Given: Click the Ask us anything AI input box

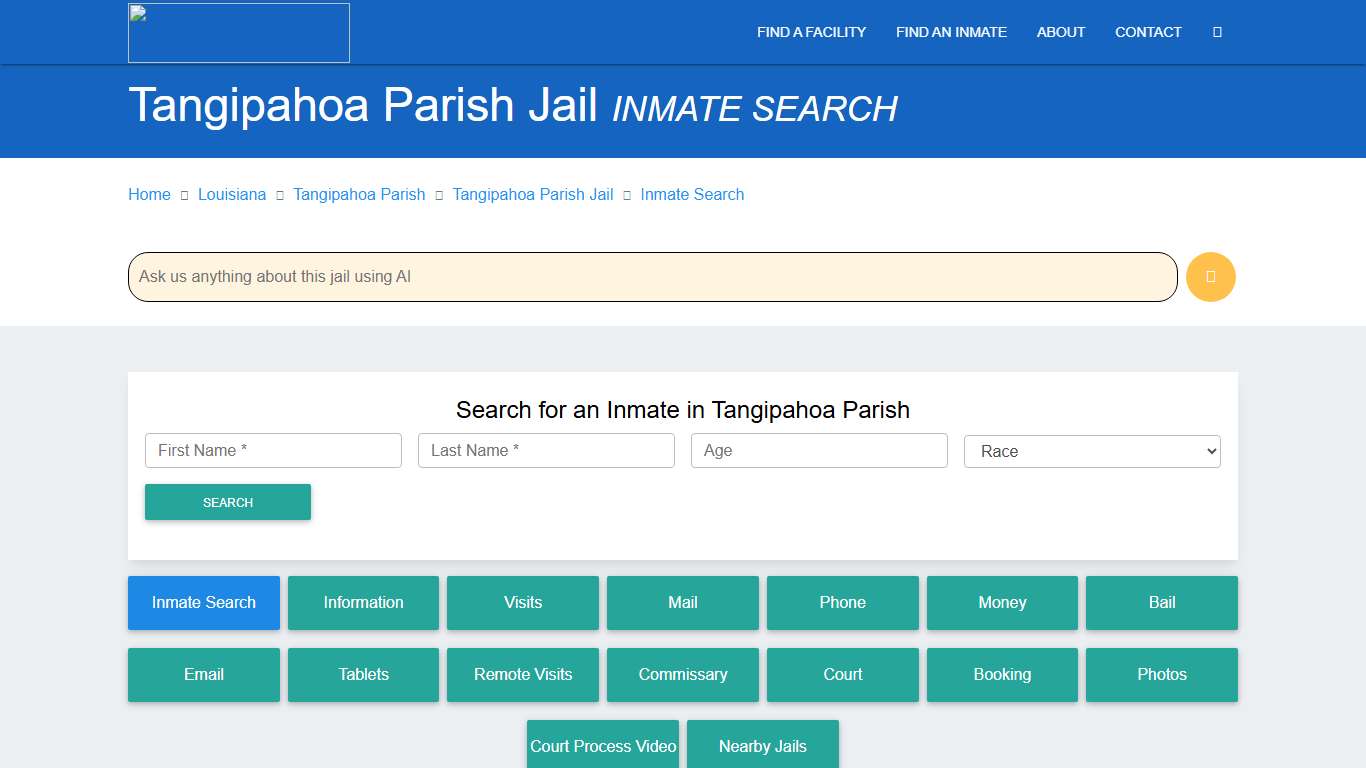Looking at the screenshot, I should click(650, 277).
